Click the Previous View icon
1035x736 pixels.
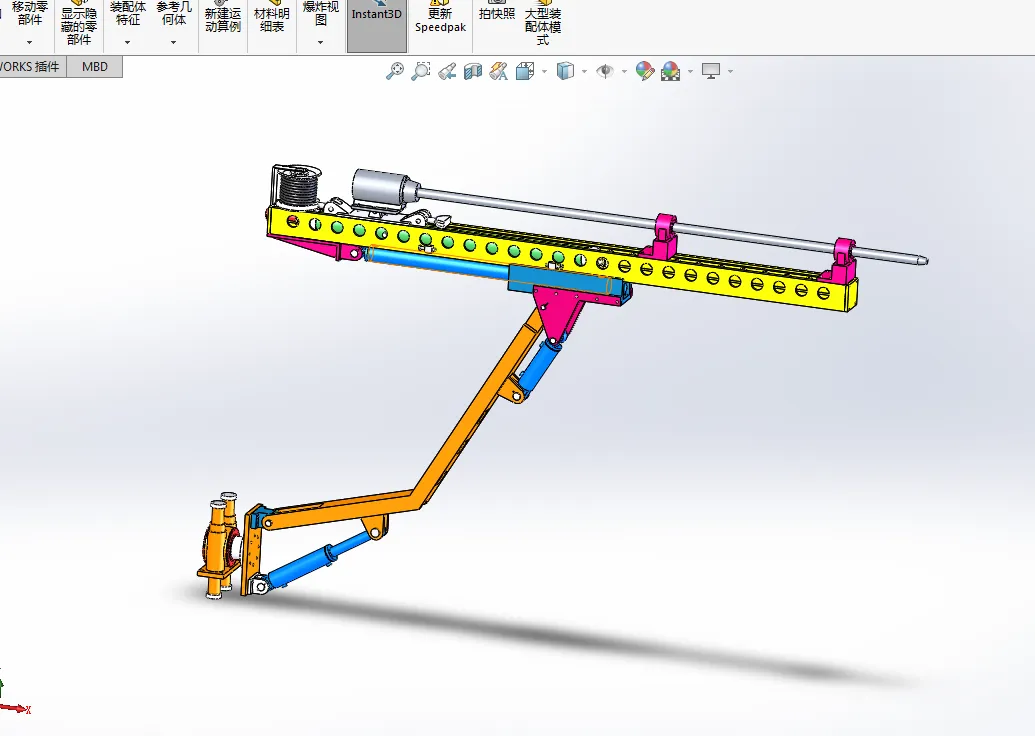tap(447, 71)
